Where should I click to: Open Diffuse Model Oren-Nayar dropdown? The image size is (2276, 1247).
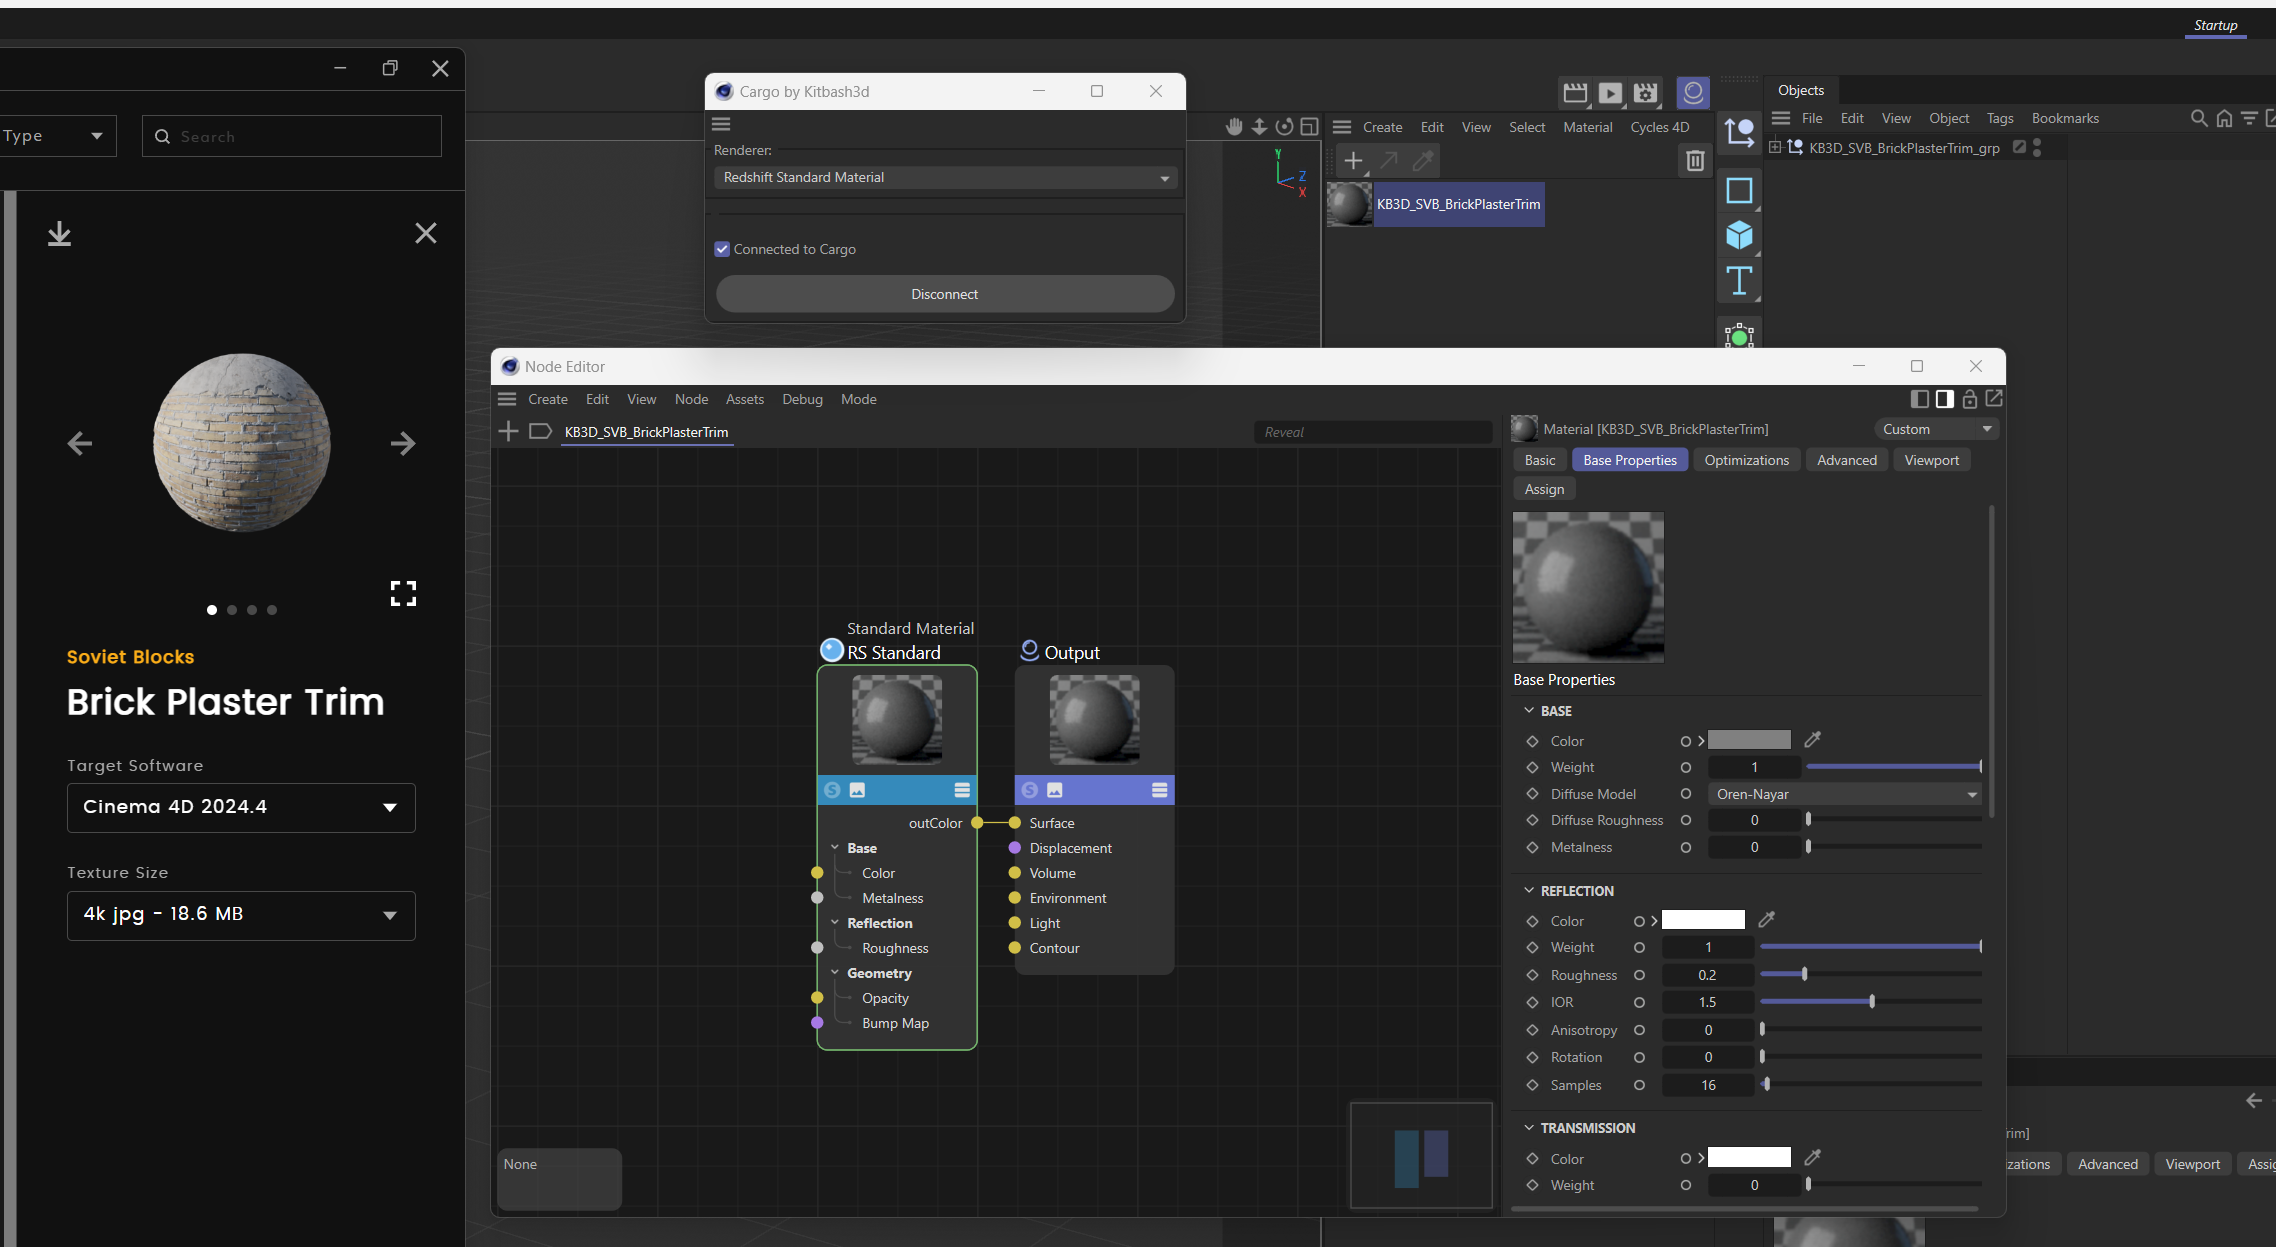tap(1844, 794)
